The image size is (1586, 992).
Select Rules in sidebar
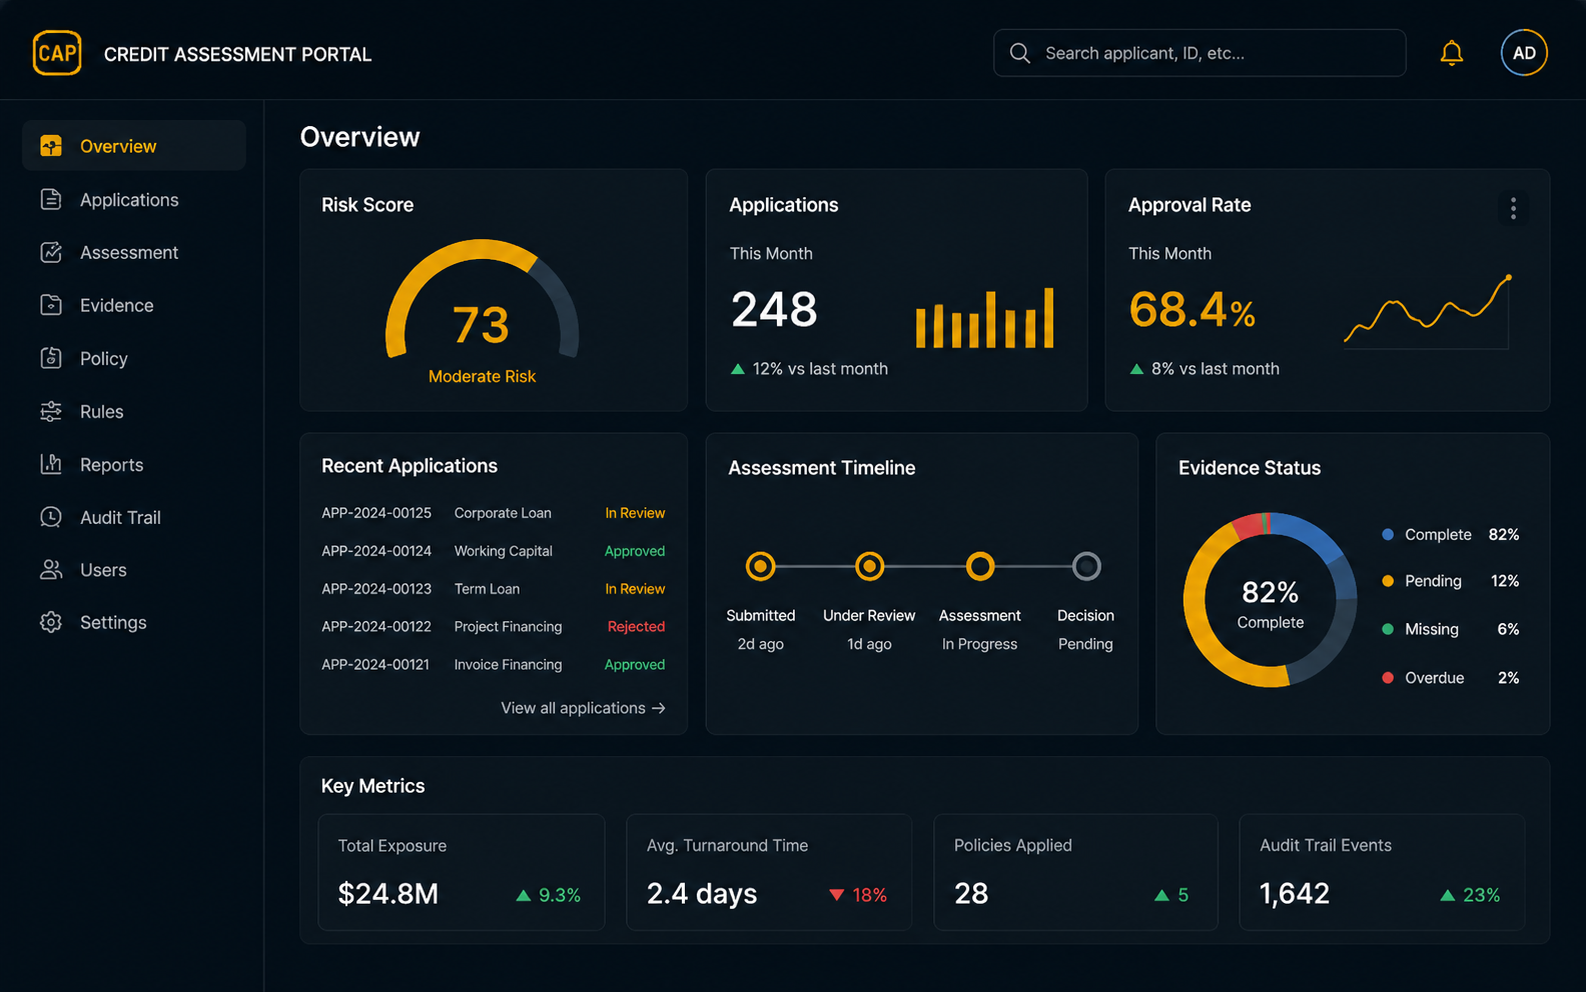click(134, 411)
